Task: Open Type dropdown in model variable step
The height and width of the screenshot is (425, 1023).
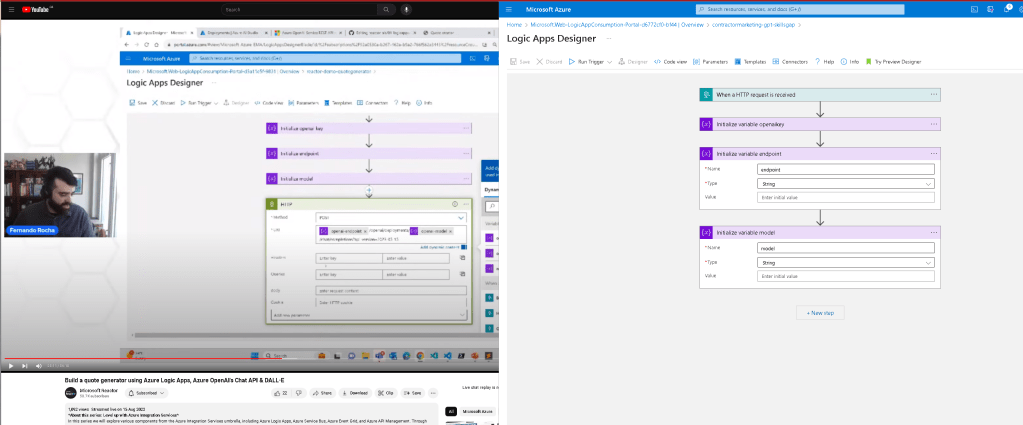Action: (x=846, y=262)
